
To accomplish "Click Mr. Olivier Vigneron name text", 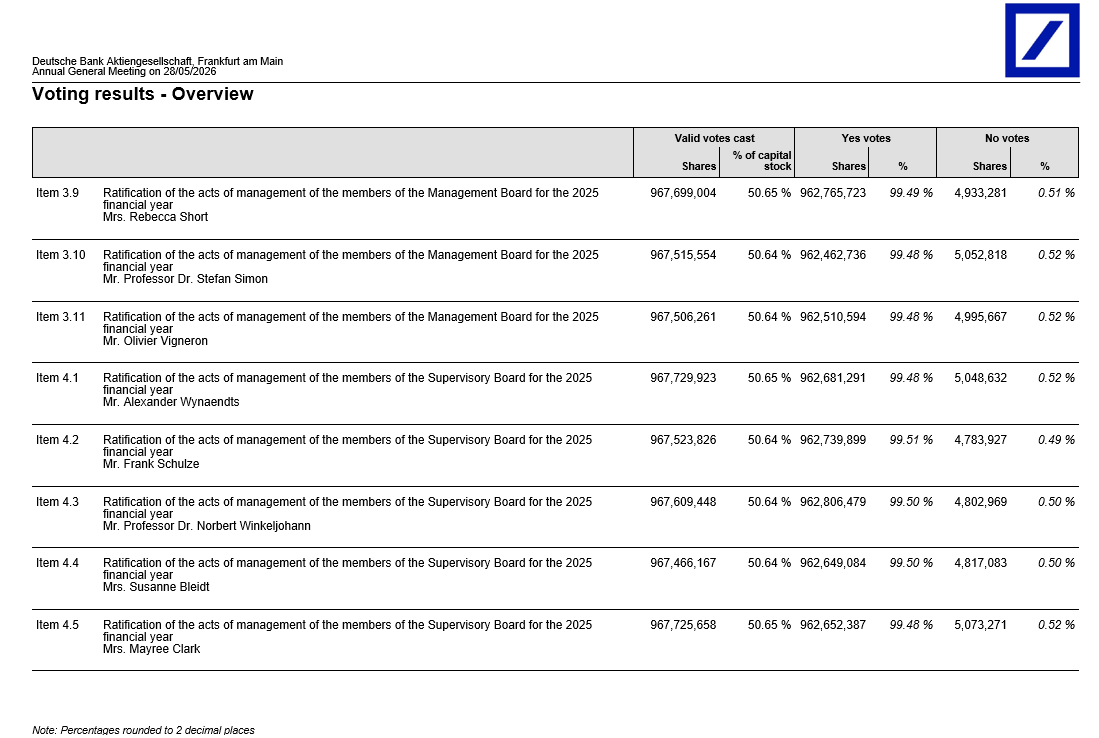I will (156, 341).
